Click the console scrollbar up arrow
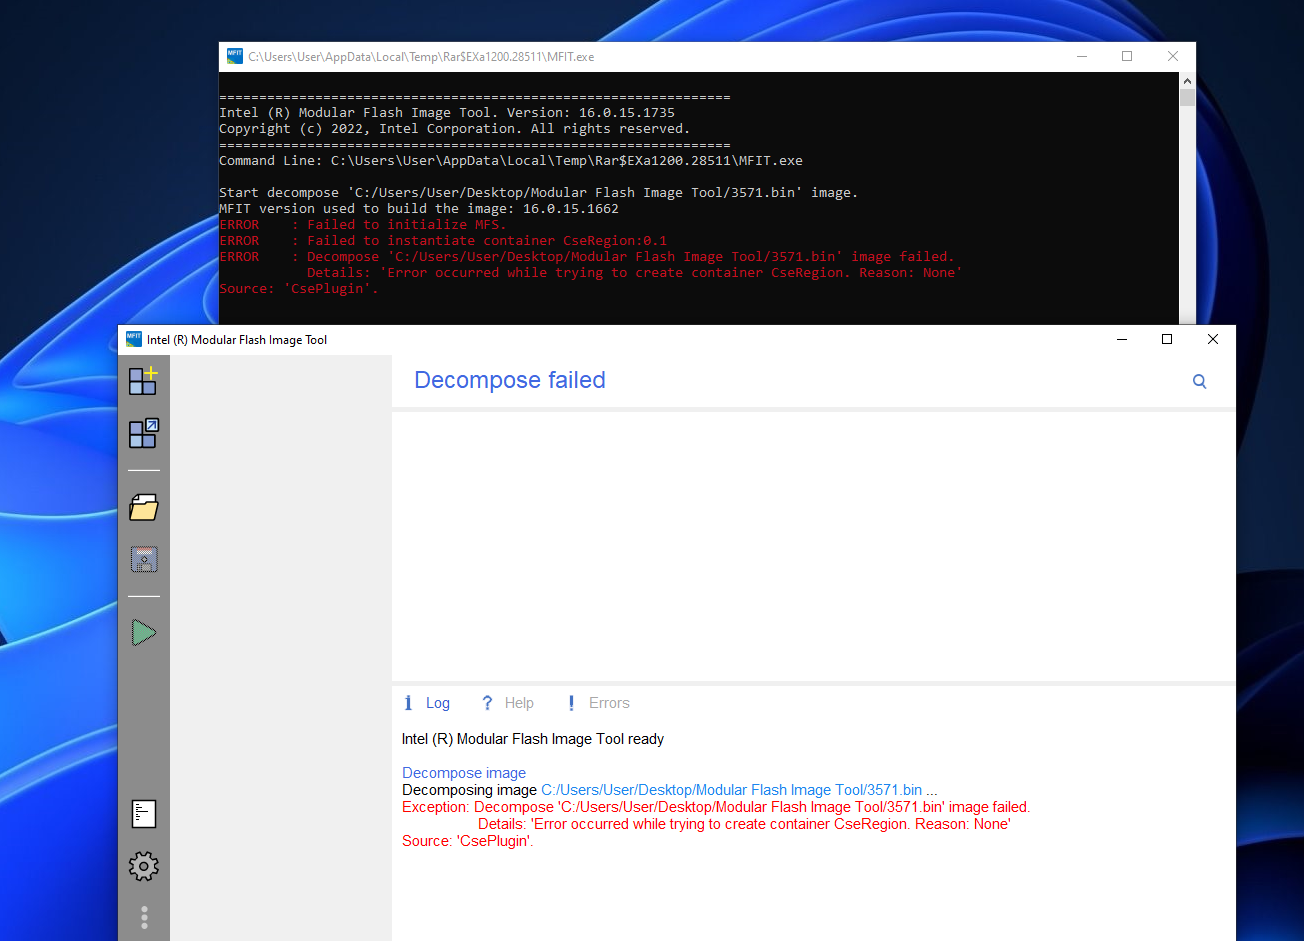Screen dimensions: 1304x941 click(1187, 80)
